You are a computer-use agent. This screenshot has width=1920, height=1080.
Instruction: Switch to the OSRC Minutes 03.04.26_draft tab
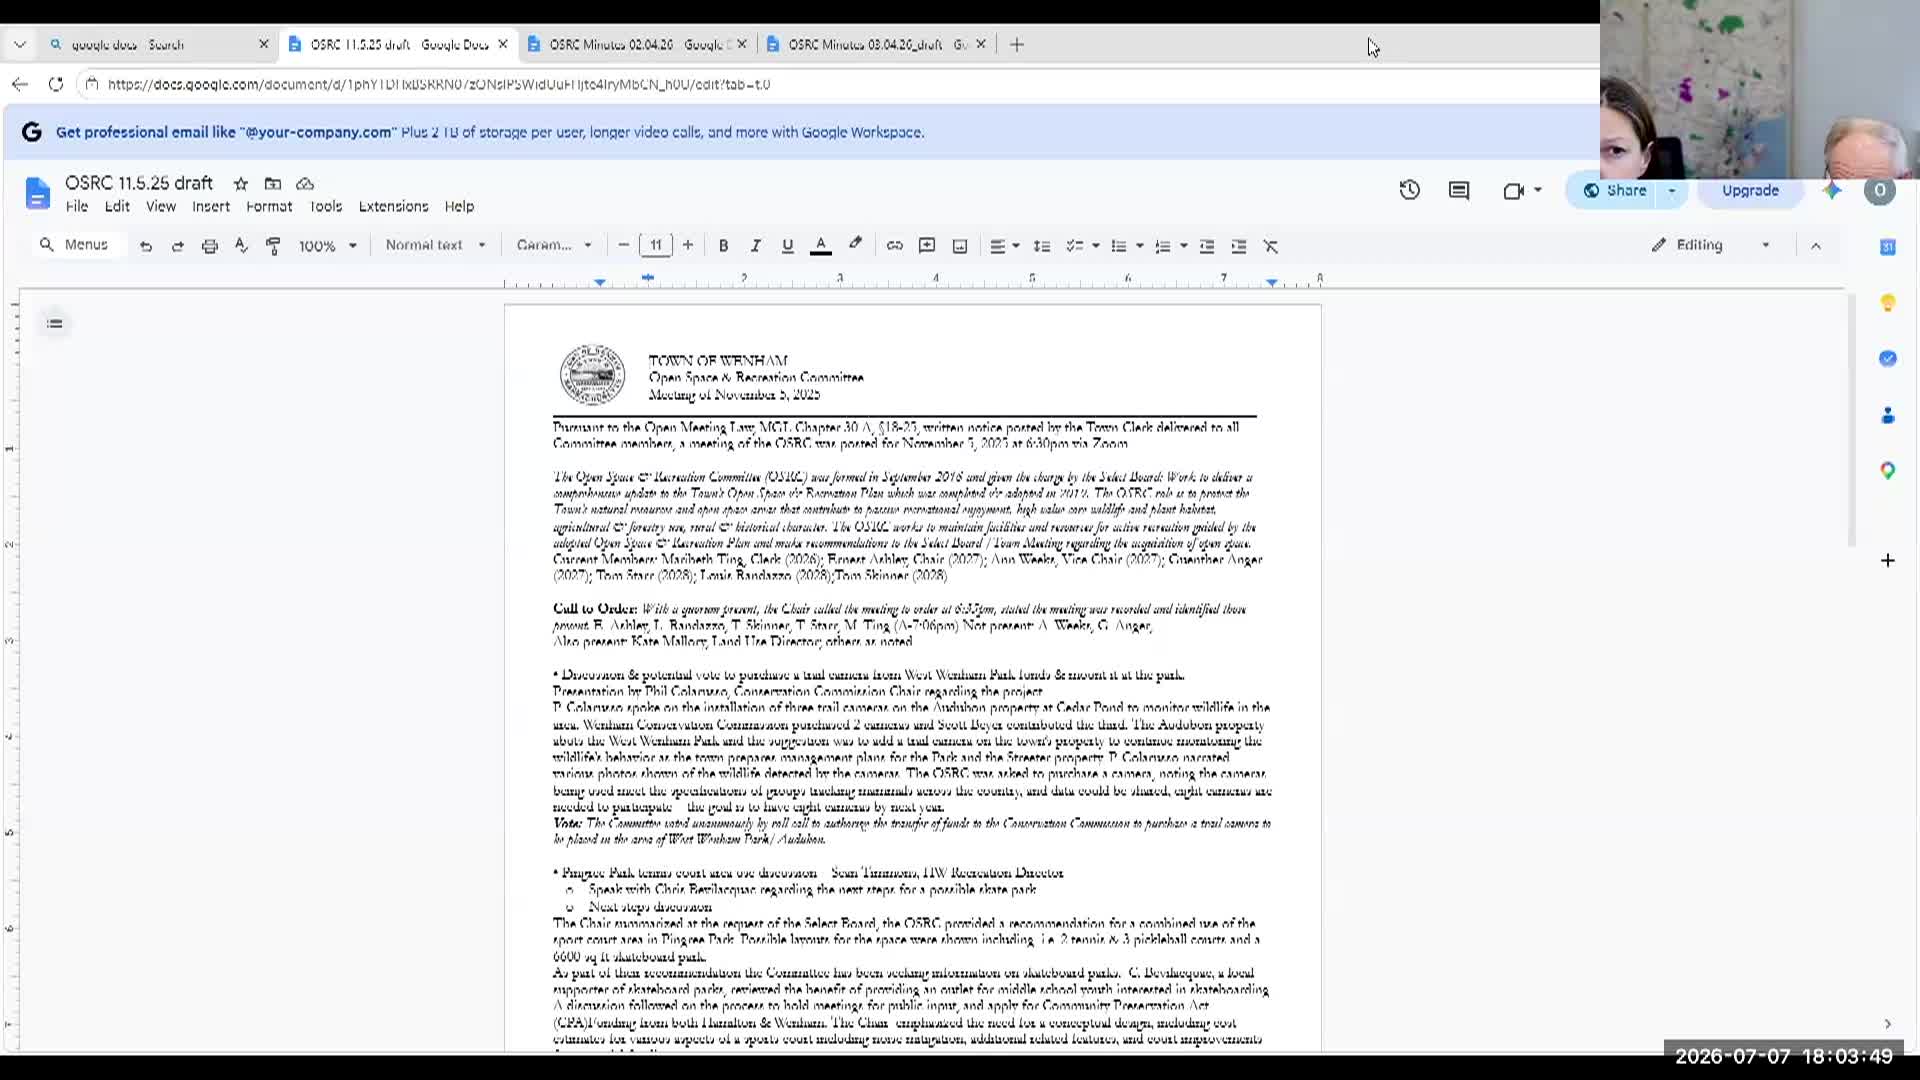877,44
